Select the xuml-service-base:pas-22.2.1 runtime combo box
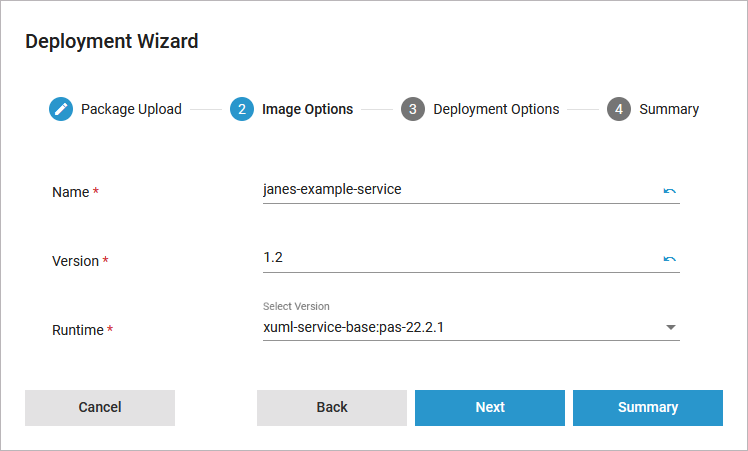 pos(460,327)
